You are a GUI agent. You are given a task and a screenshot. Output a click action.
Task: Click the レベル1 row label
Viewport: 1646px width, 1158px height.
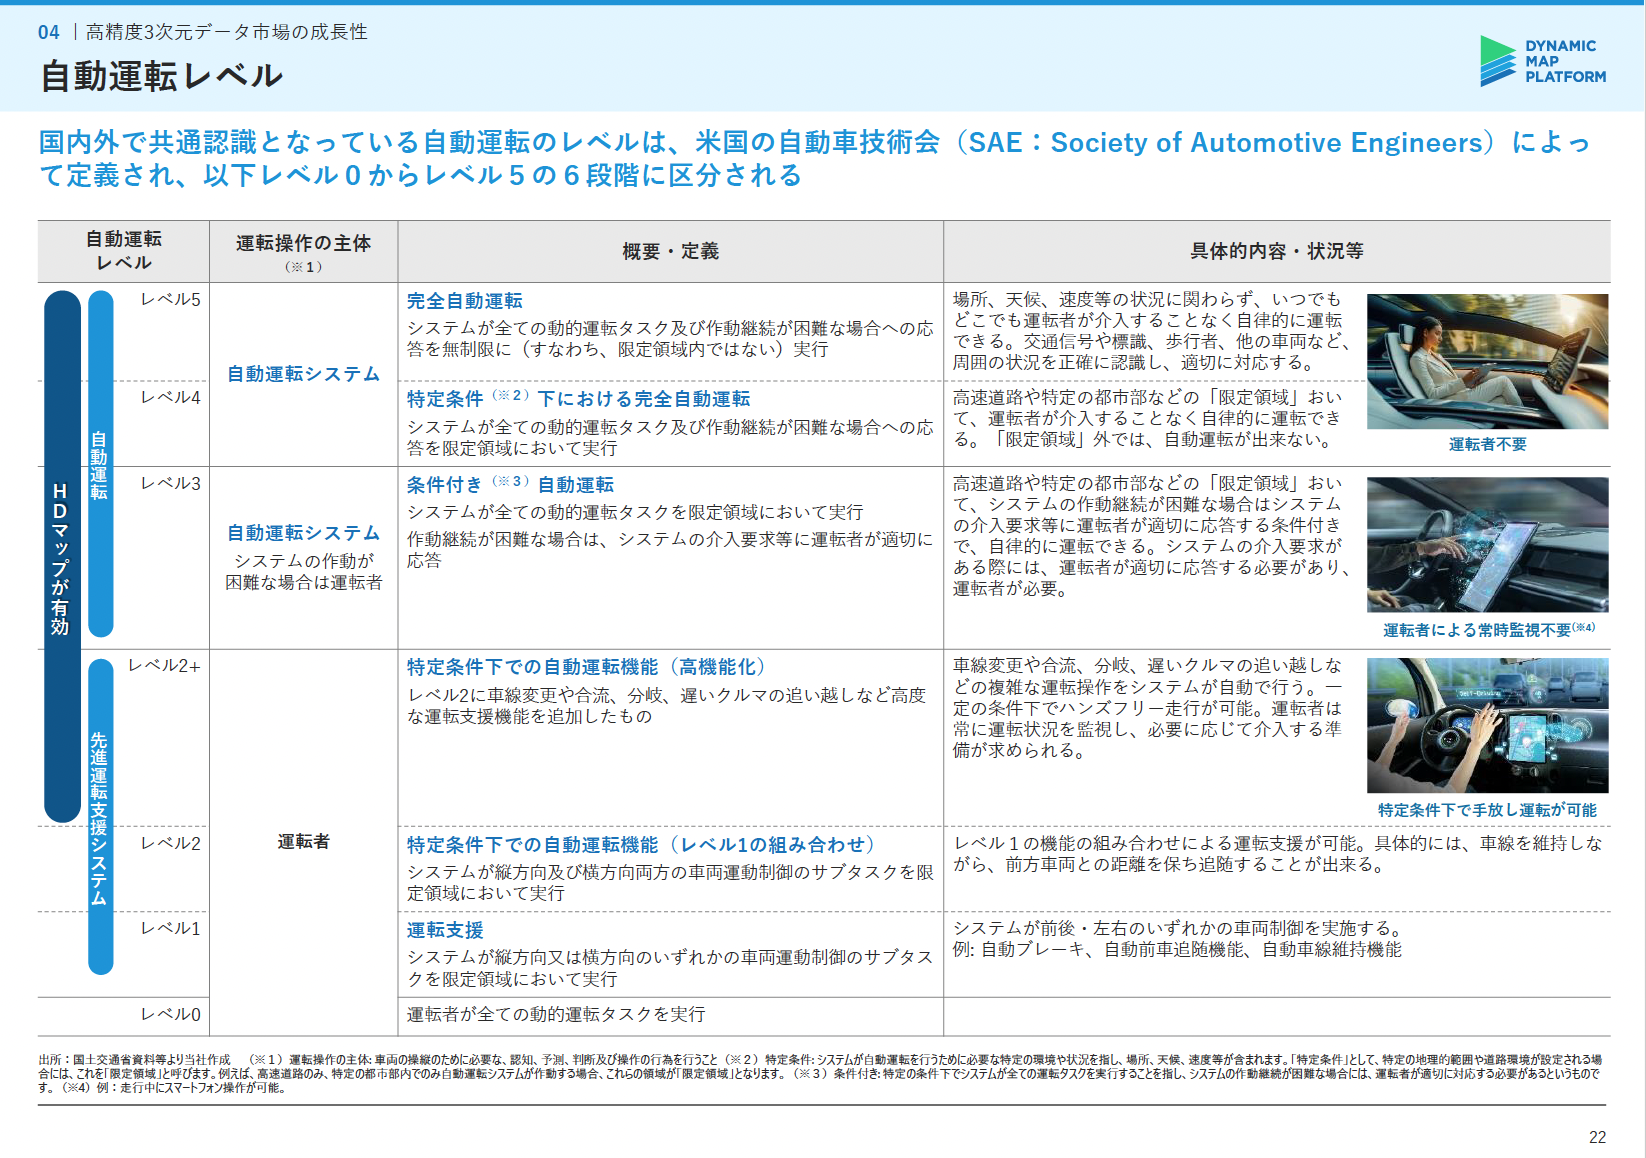(x=171, y=928)
